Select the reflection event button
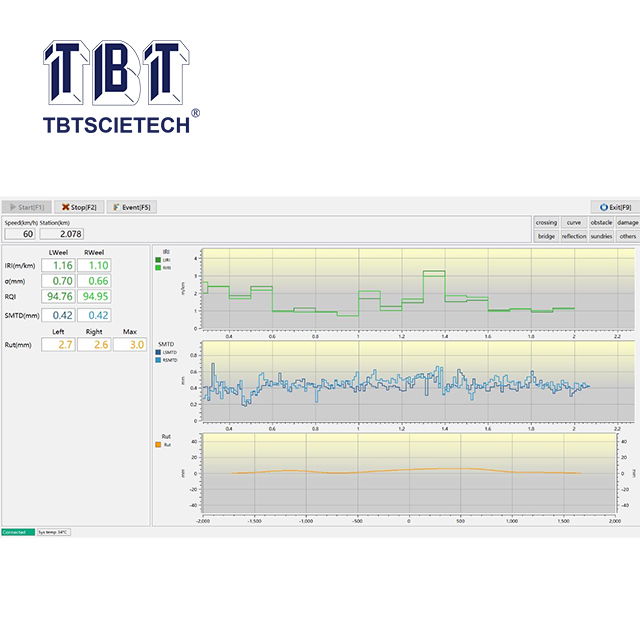Viewport: 640px width, 640px height. pyautogui.click(x=574, y=237)
